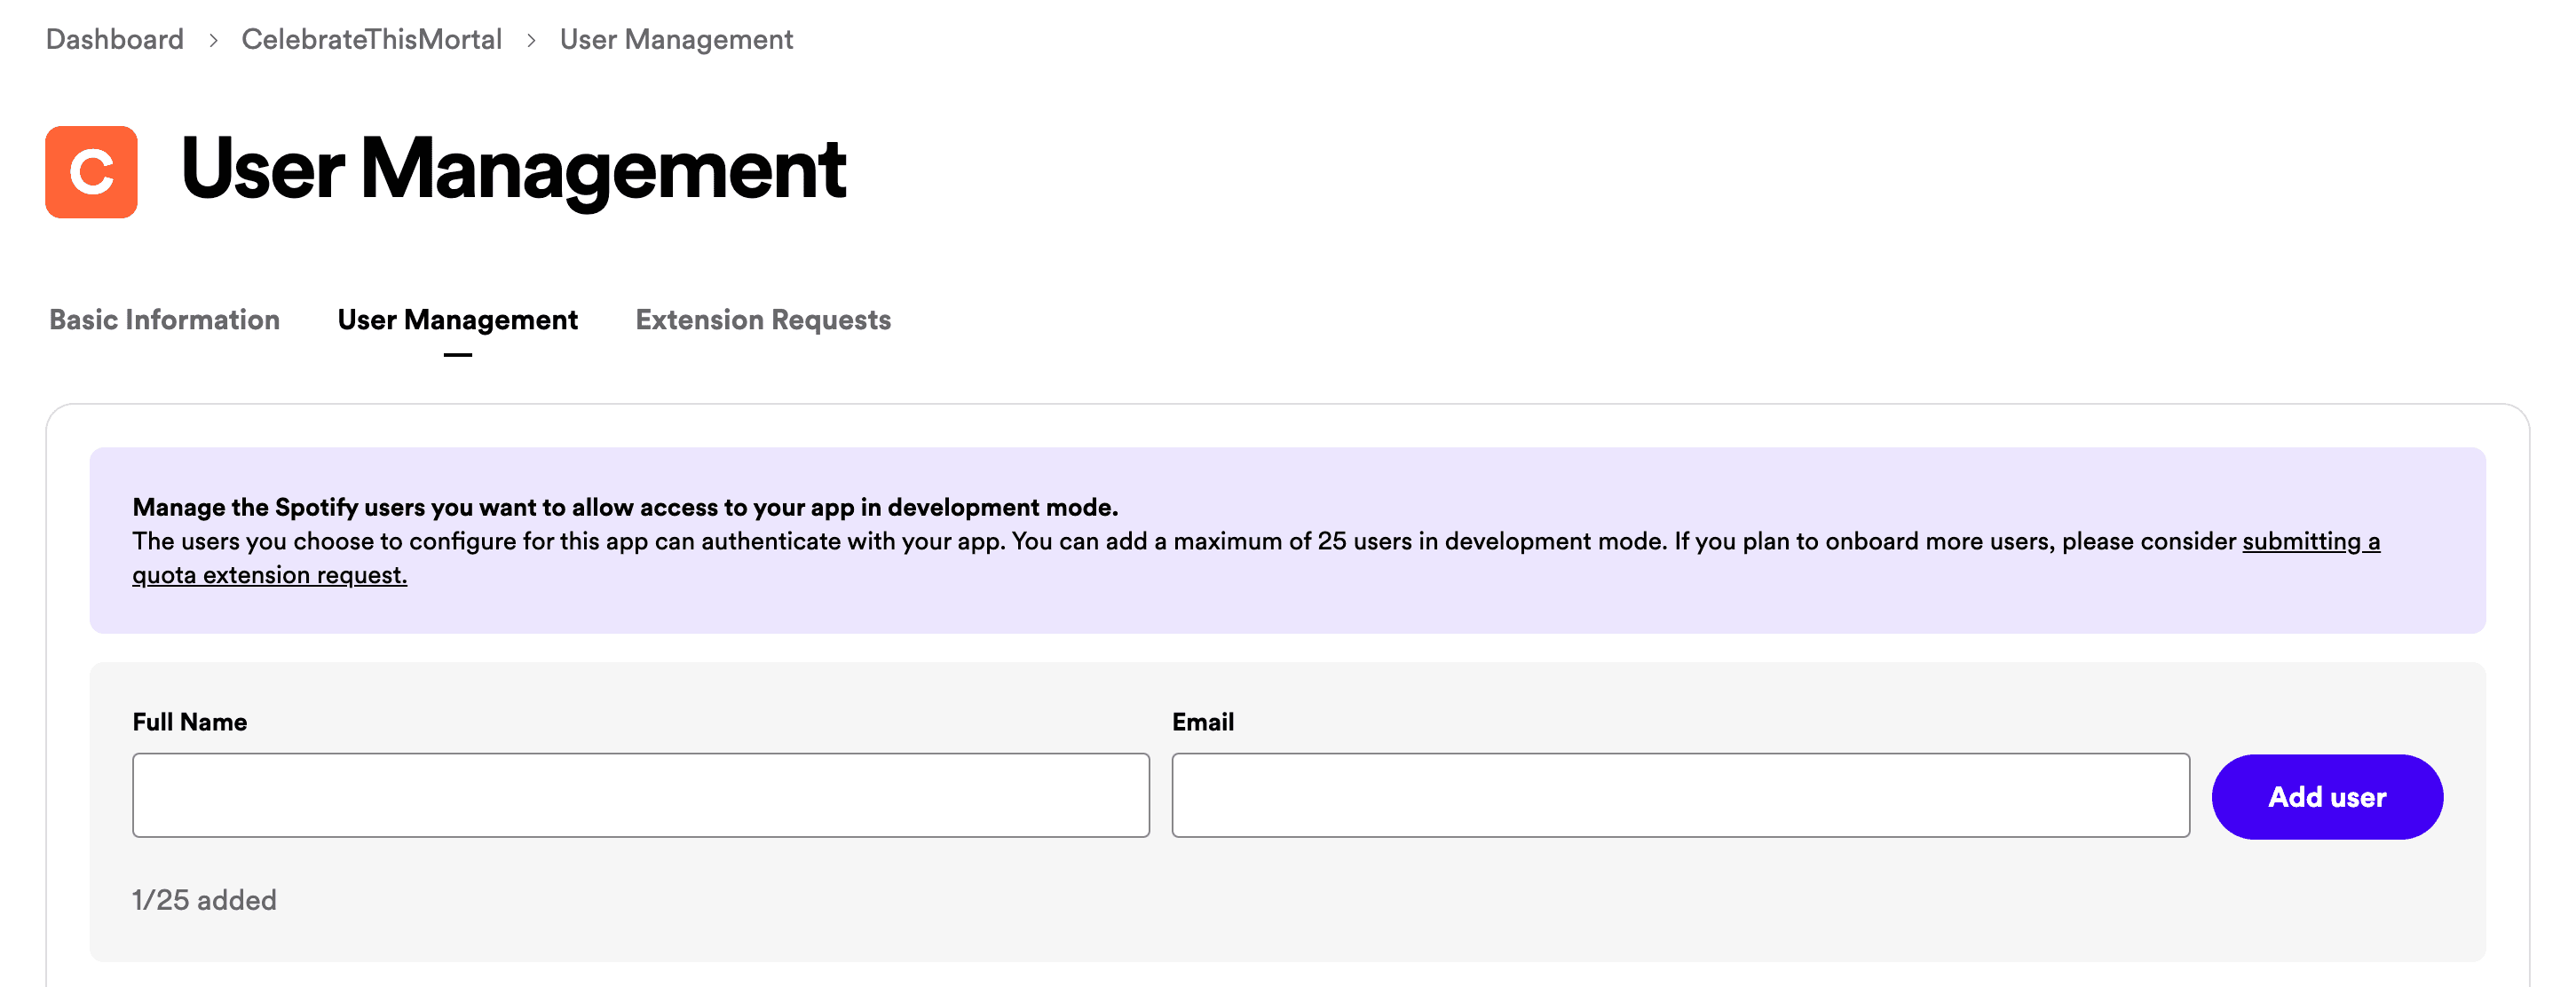Click into the Email input field
The image size is (2576, 987).
coord(1680,795)
